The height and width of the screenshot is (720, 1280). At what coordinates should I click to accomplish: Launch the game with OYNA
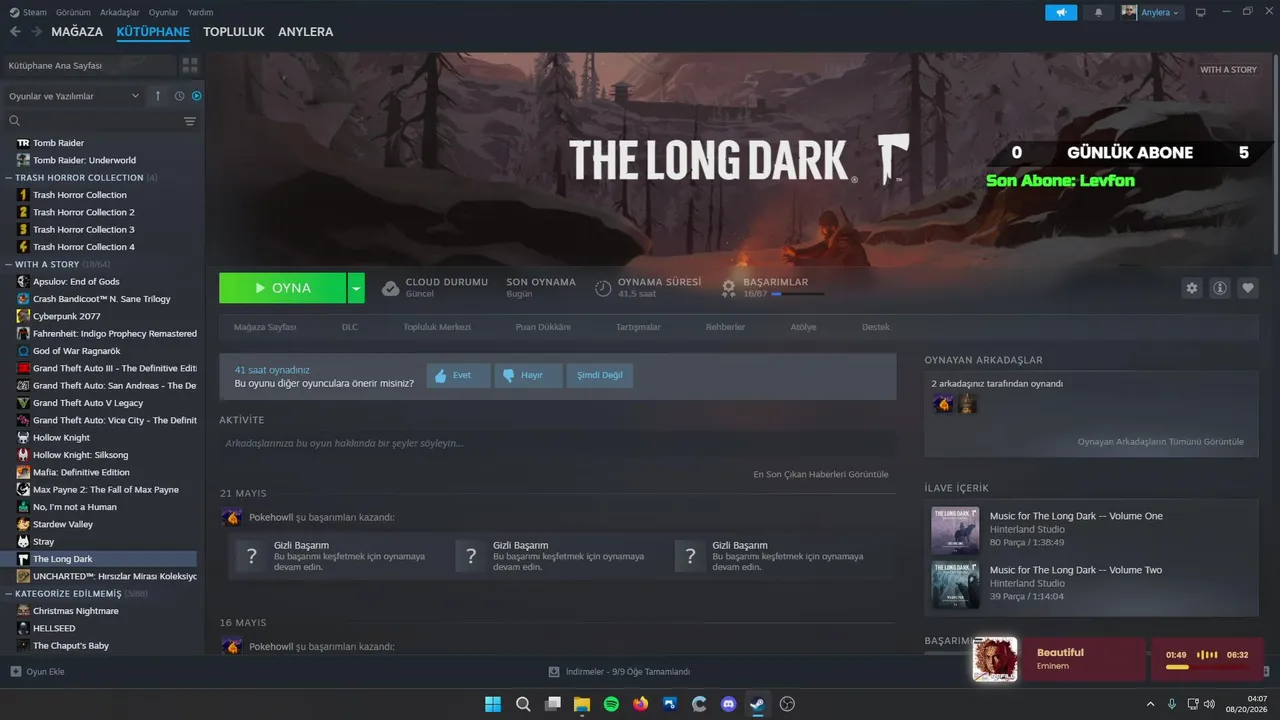tap(283, 288)
